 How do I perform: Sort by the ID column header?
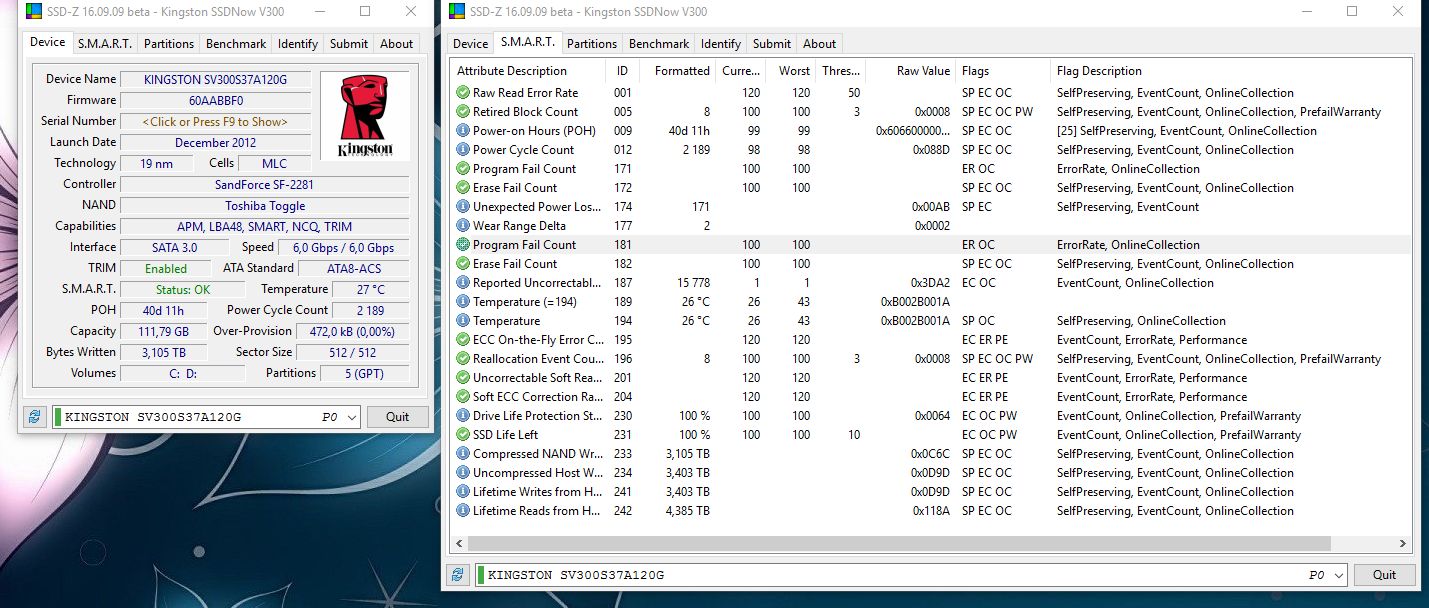click(x=622, y=71)
